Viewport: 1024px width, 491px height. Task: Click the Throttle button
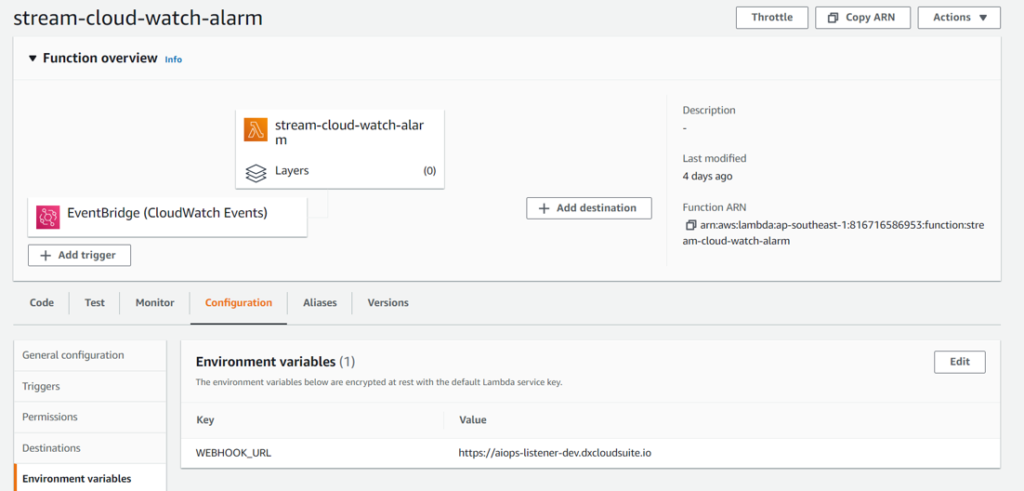pyautogui.click(x=772, y=18)
